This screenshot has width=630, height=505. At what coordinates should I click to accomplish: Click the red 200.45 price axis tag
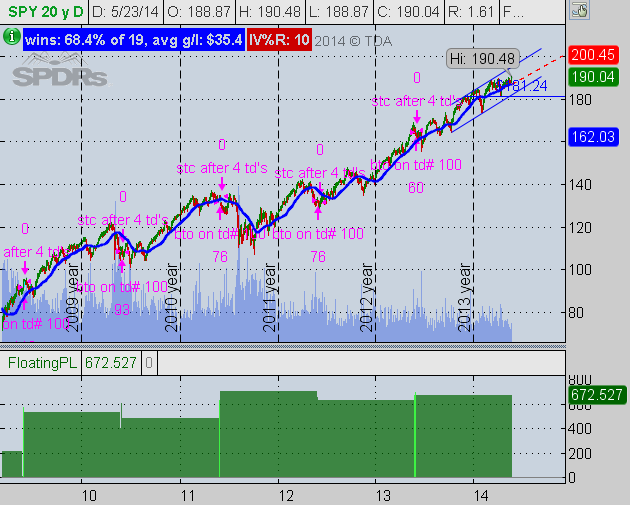[x=593, y=55]
